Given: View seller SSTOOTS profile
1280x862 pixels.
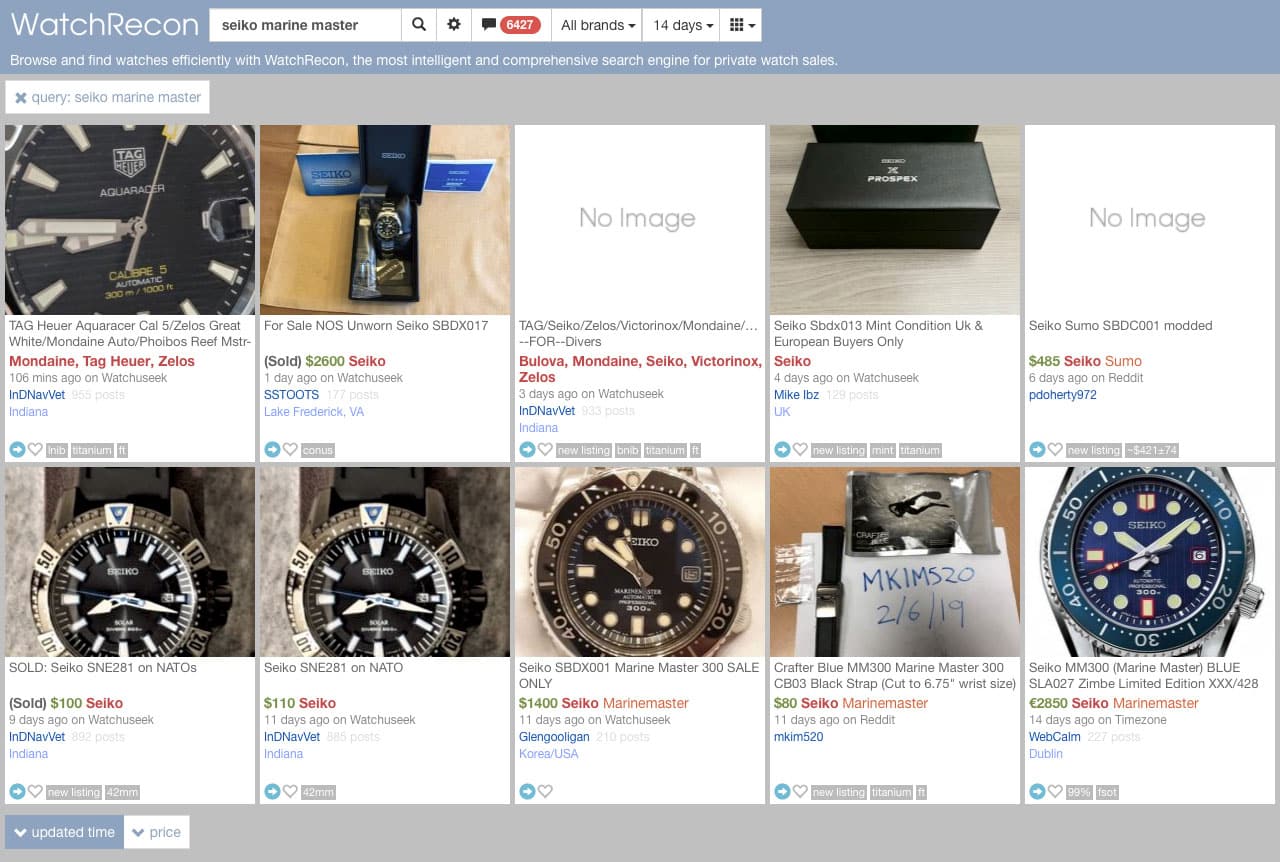Looking at the screenshot, I should pyautogui.click(x=291, y=395).
